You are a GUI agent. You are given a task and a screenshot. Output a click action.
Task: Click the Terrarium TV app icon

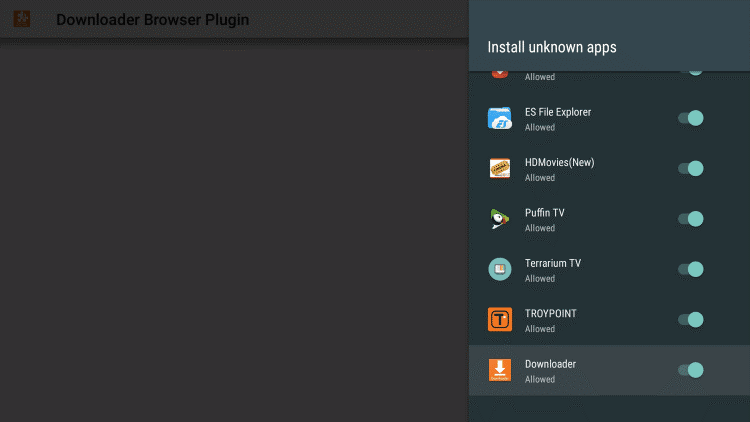pos(500,269)
